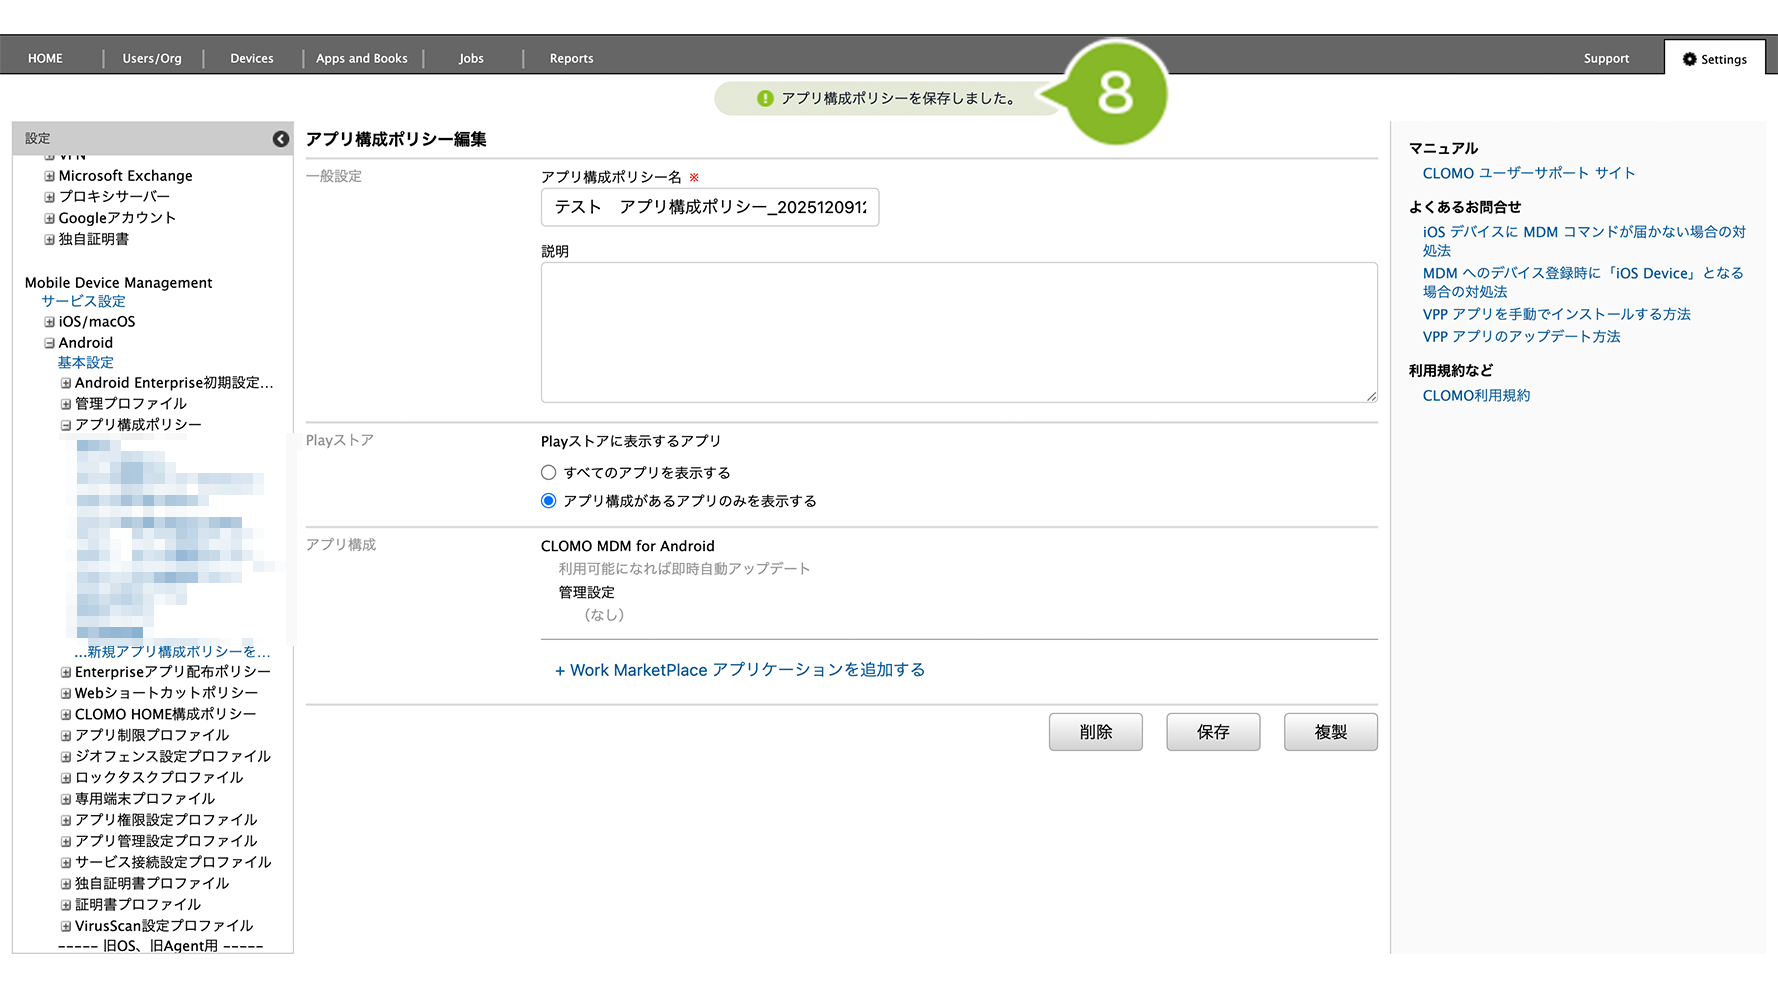Select アプリ構成があるアプリのみを表示する radio option

[x=548, y=501]
